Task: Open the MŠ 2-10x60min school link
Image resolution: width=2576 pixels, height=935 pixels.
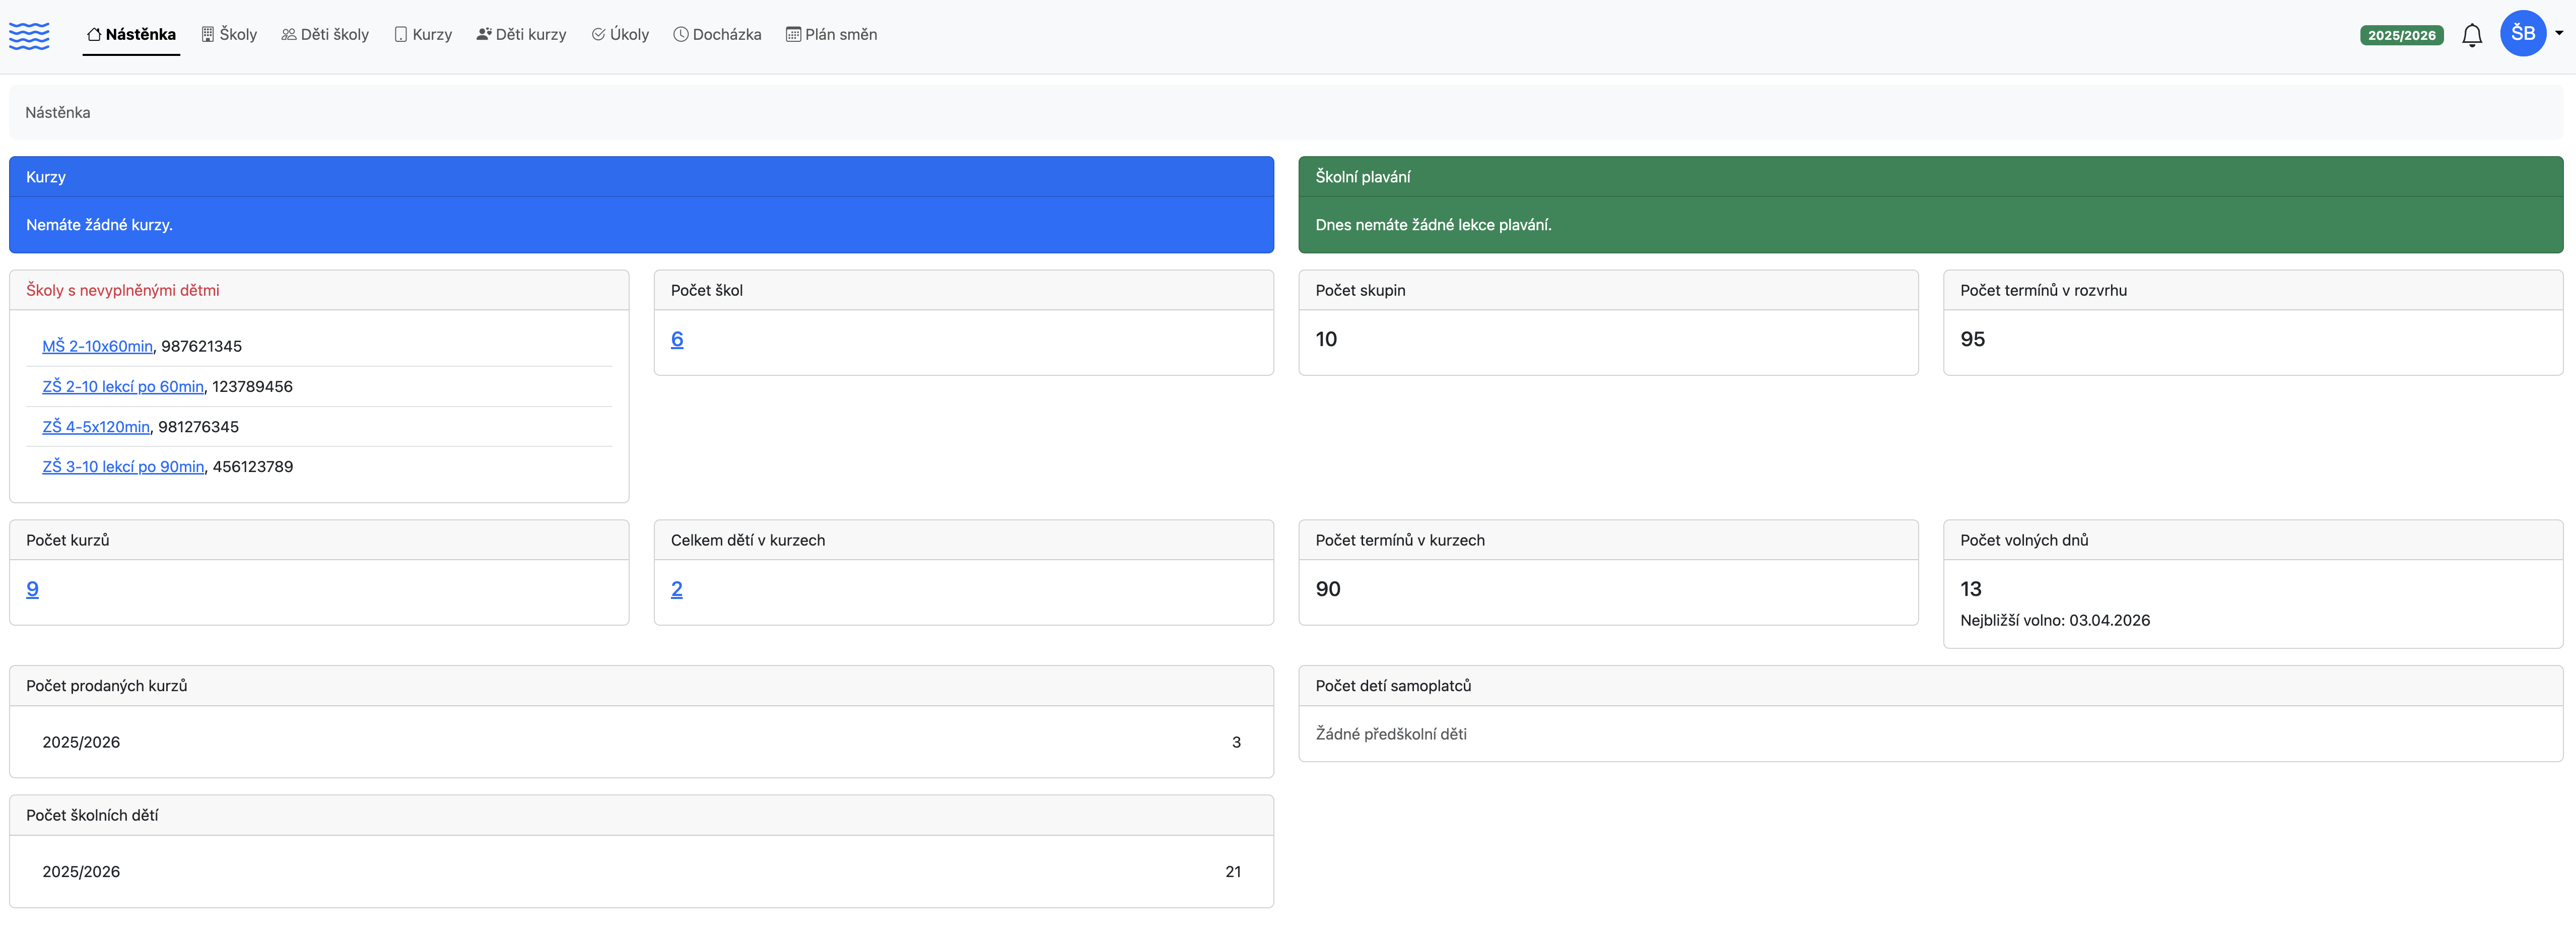Action: tap(97, 346)
